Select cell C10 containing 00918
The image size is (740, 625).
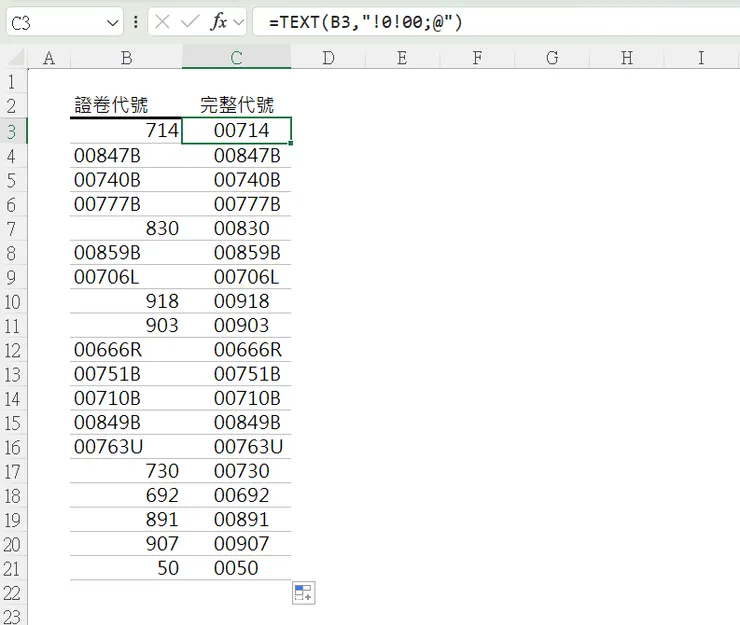coord(236,301)
